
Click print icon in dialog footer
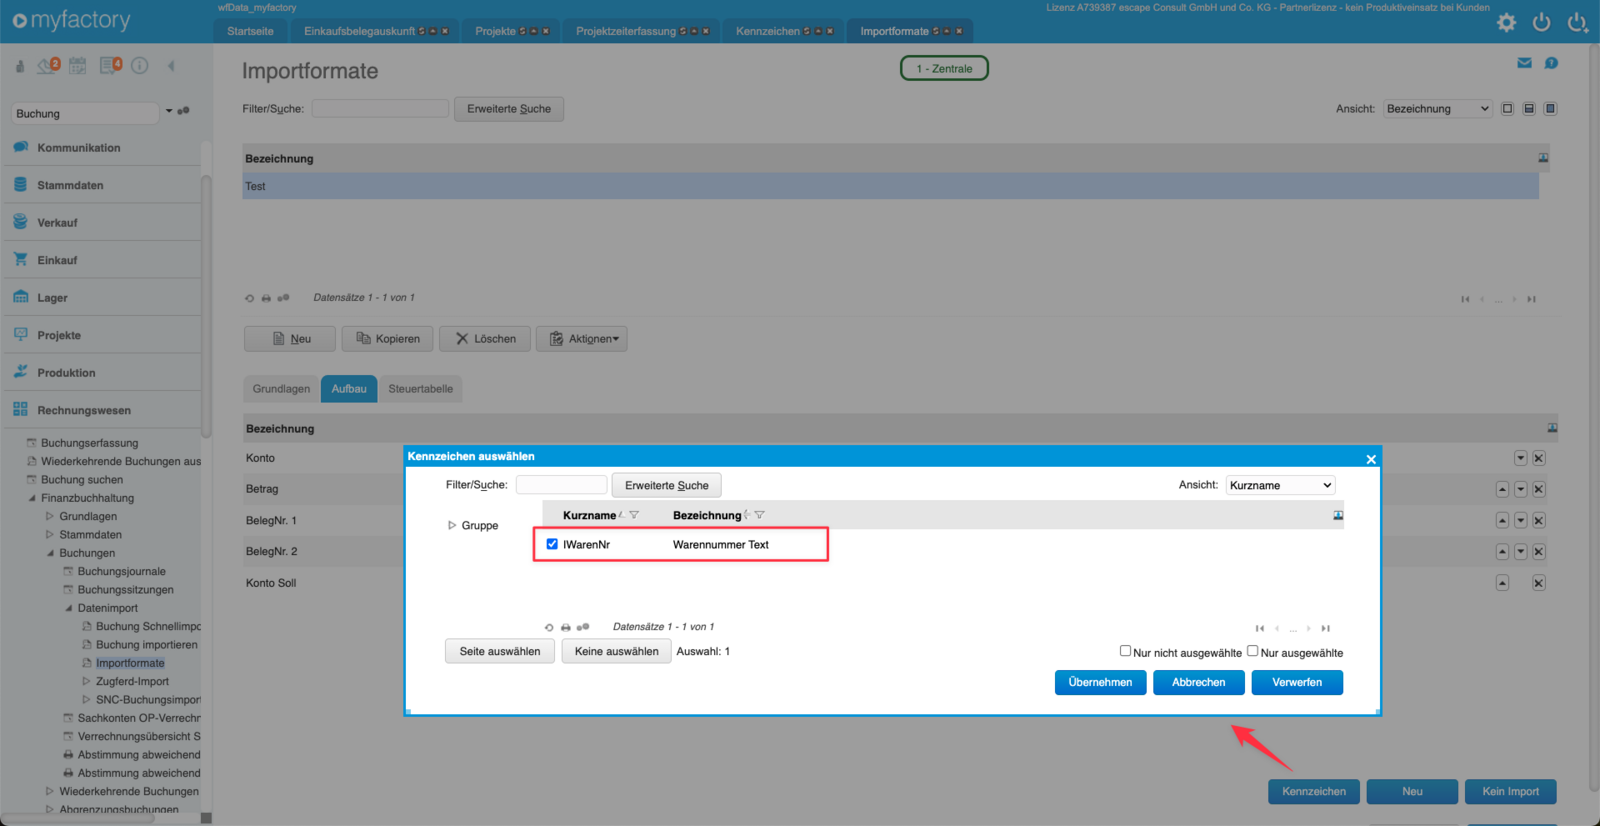pyautogui.click(x=566, y=627)
